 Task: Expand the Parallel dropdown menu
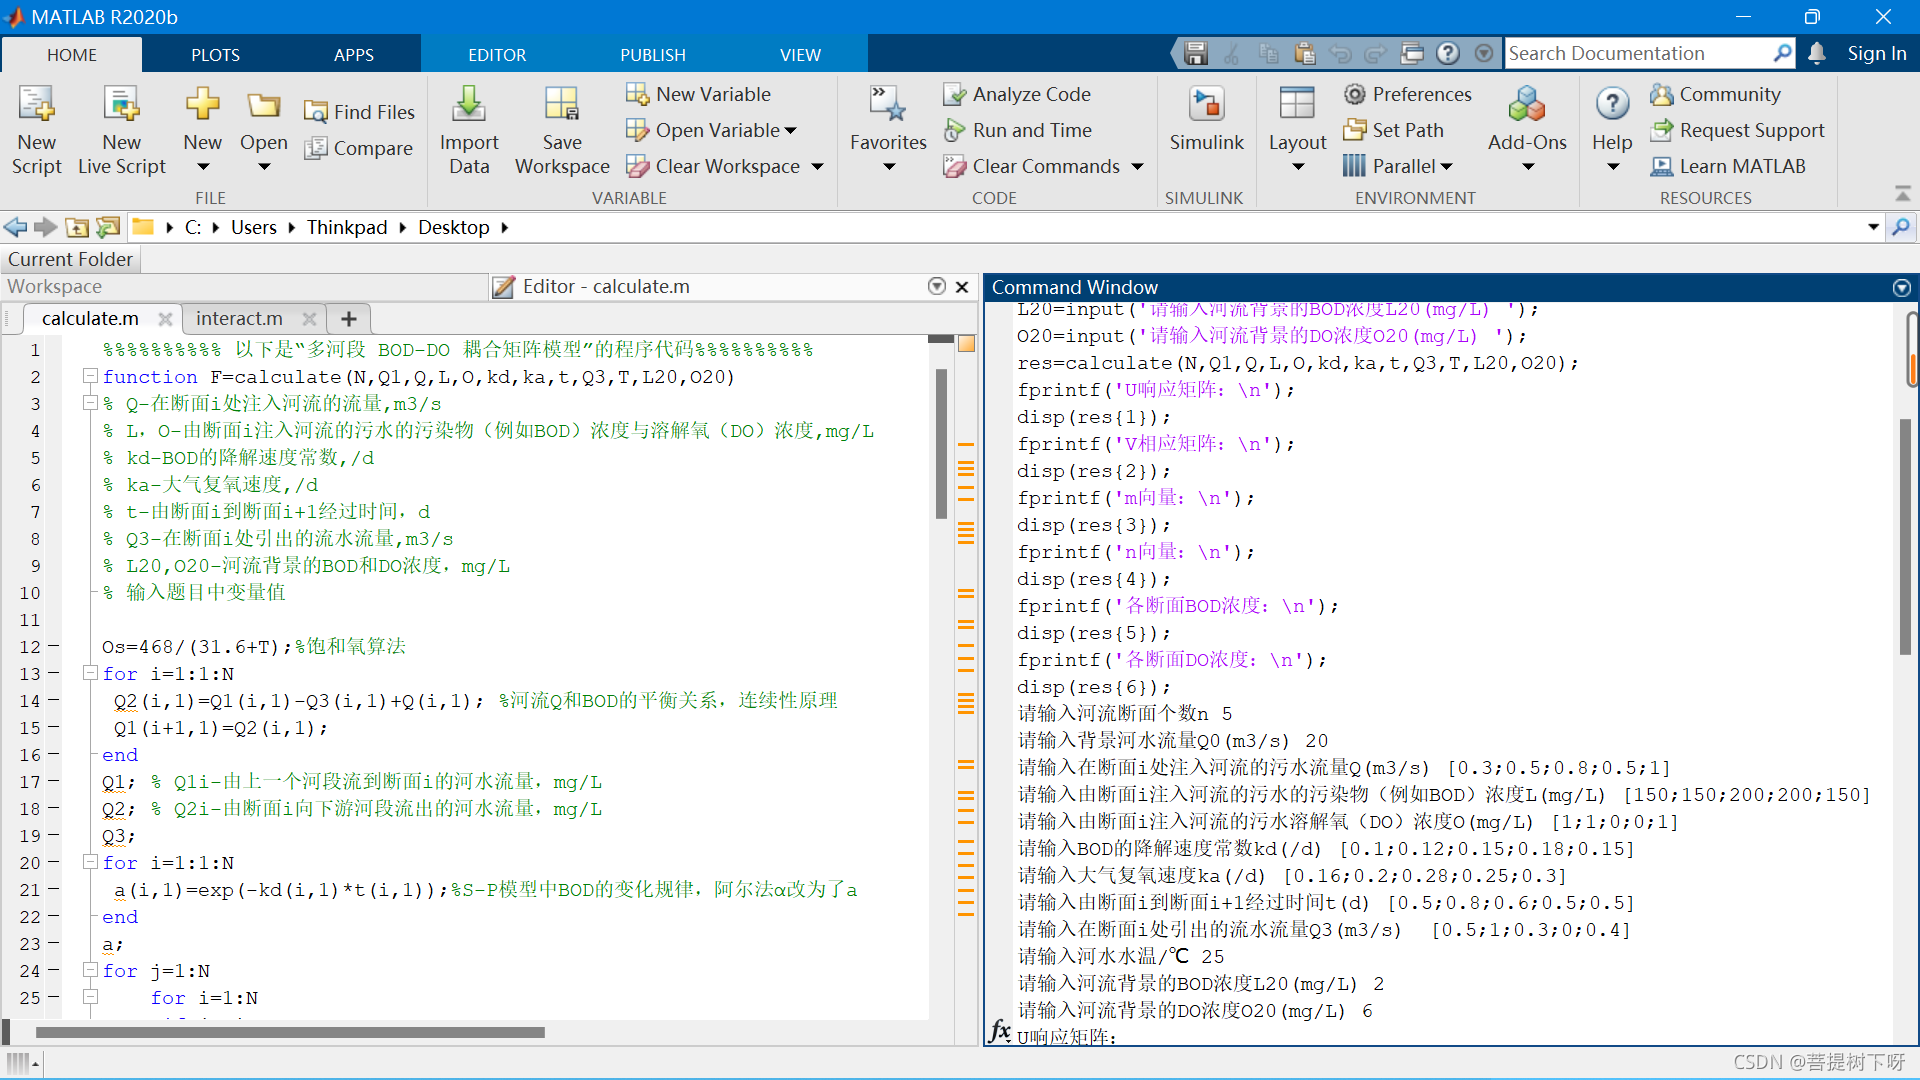click(1447, 167)
